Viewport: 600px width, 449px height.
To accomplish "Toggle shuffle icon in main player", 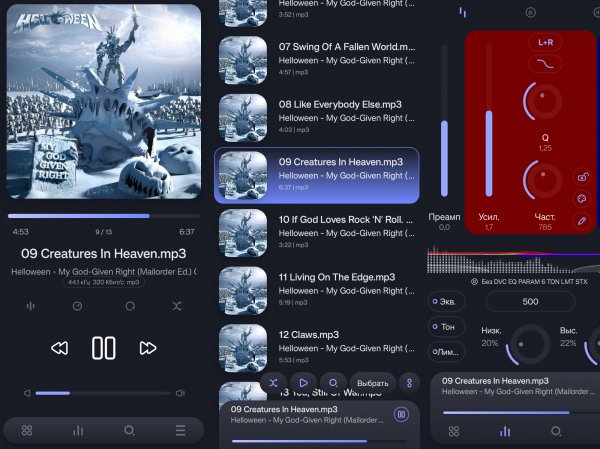I will click(x=176, y=306).
